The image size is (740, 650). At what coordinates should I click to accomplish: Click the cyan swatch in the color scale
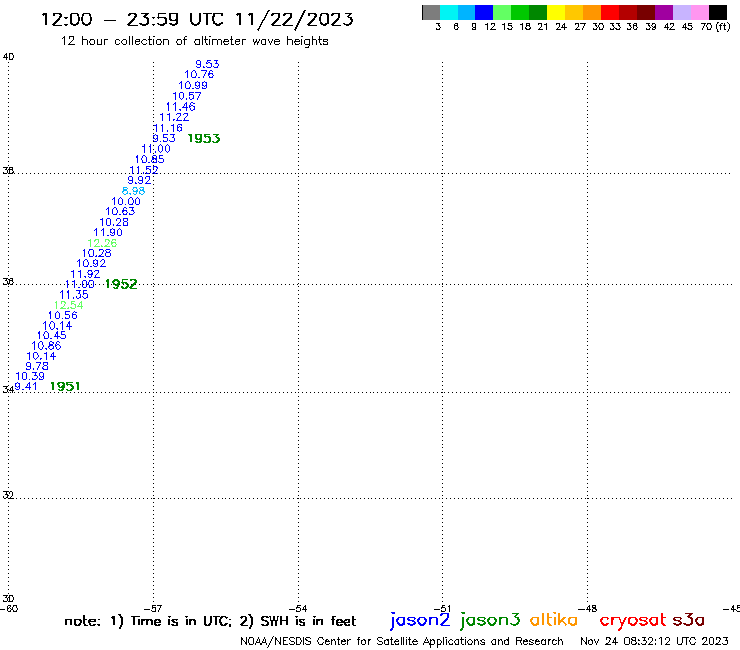(449, 12)
